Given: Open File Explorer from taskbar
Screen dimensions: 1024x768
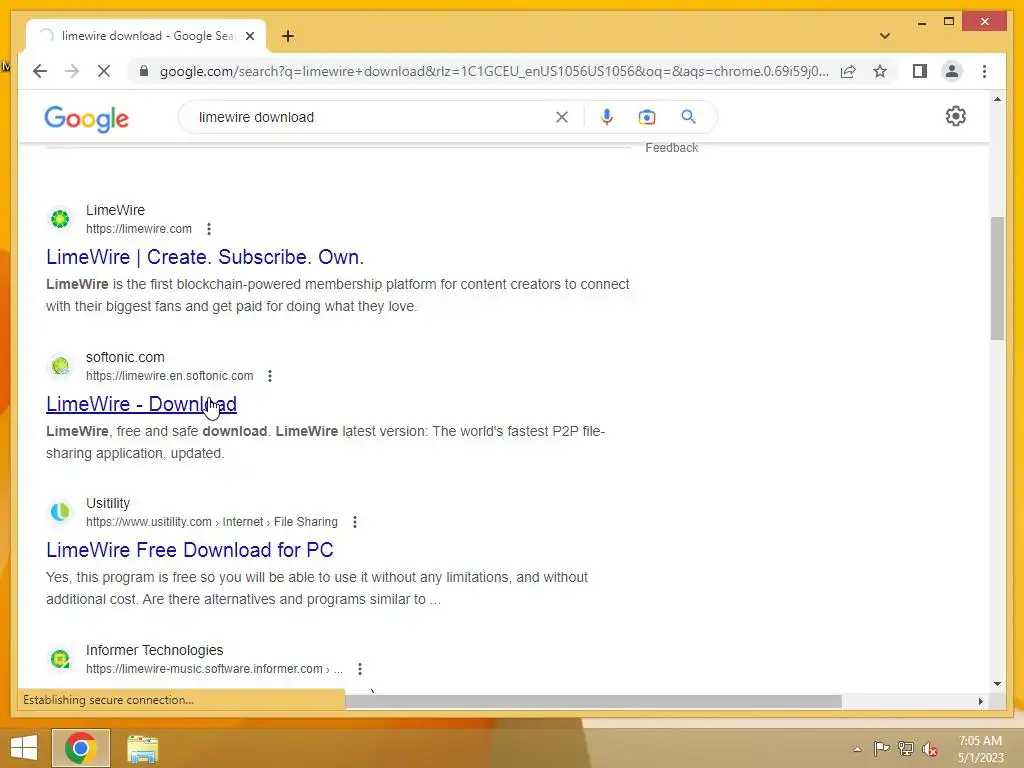Looking at the screenshot, I should point(142,749).
